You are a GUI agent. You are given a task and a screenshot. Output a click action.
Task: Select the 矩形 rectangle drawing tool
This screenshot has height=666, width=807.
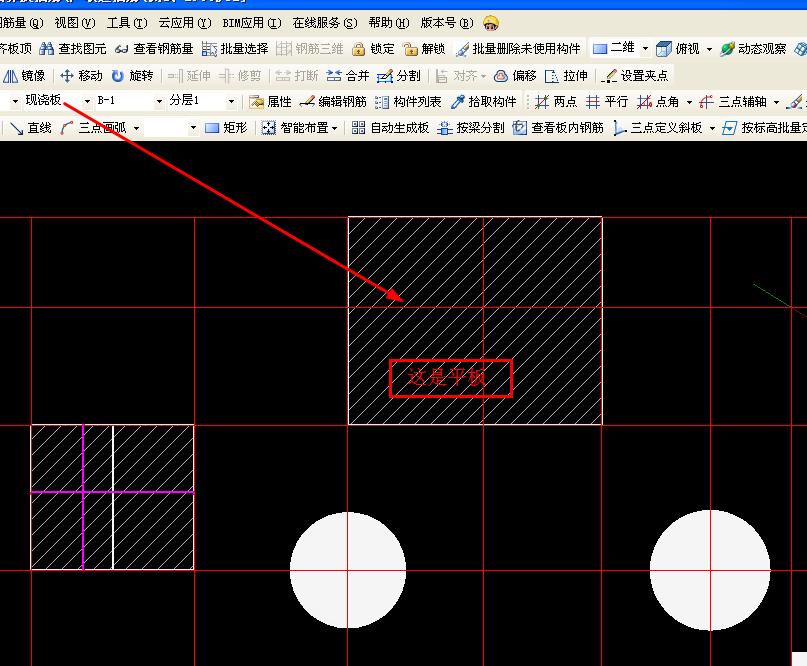(226, 128)
